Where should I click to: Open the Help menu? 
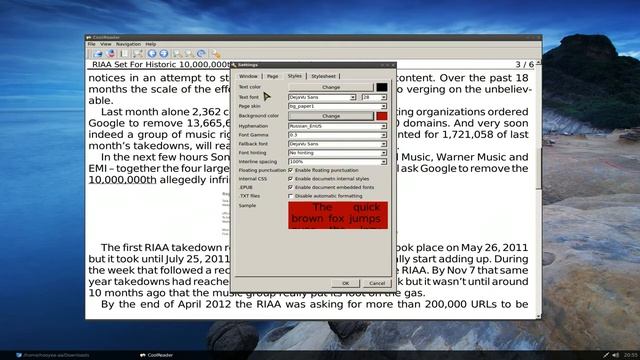point(151,44)
